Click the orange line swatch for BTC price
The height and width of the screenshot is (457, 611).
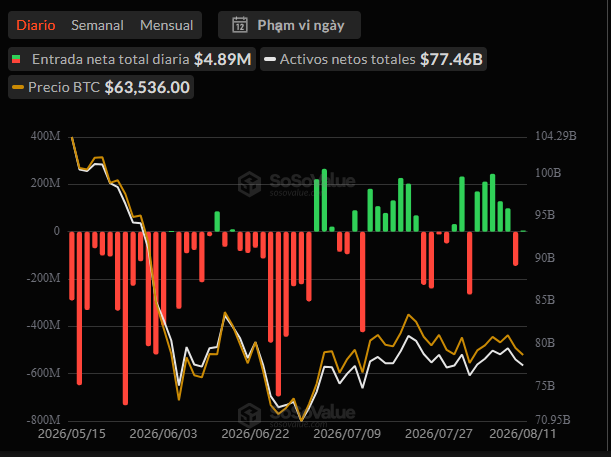point(18,87)
